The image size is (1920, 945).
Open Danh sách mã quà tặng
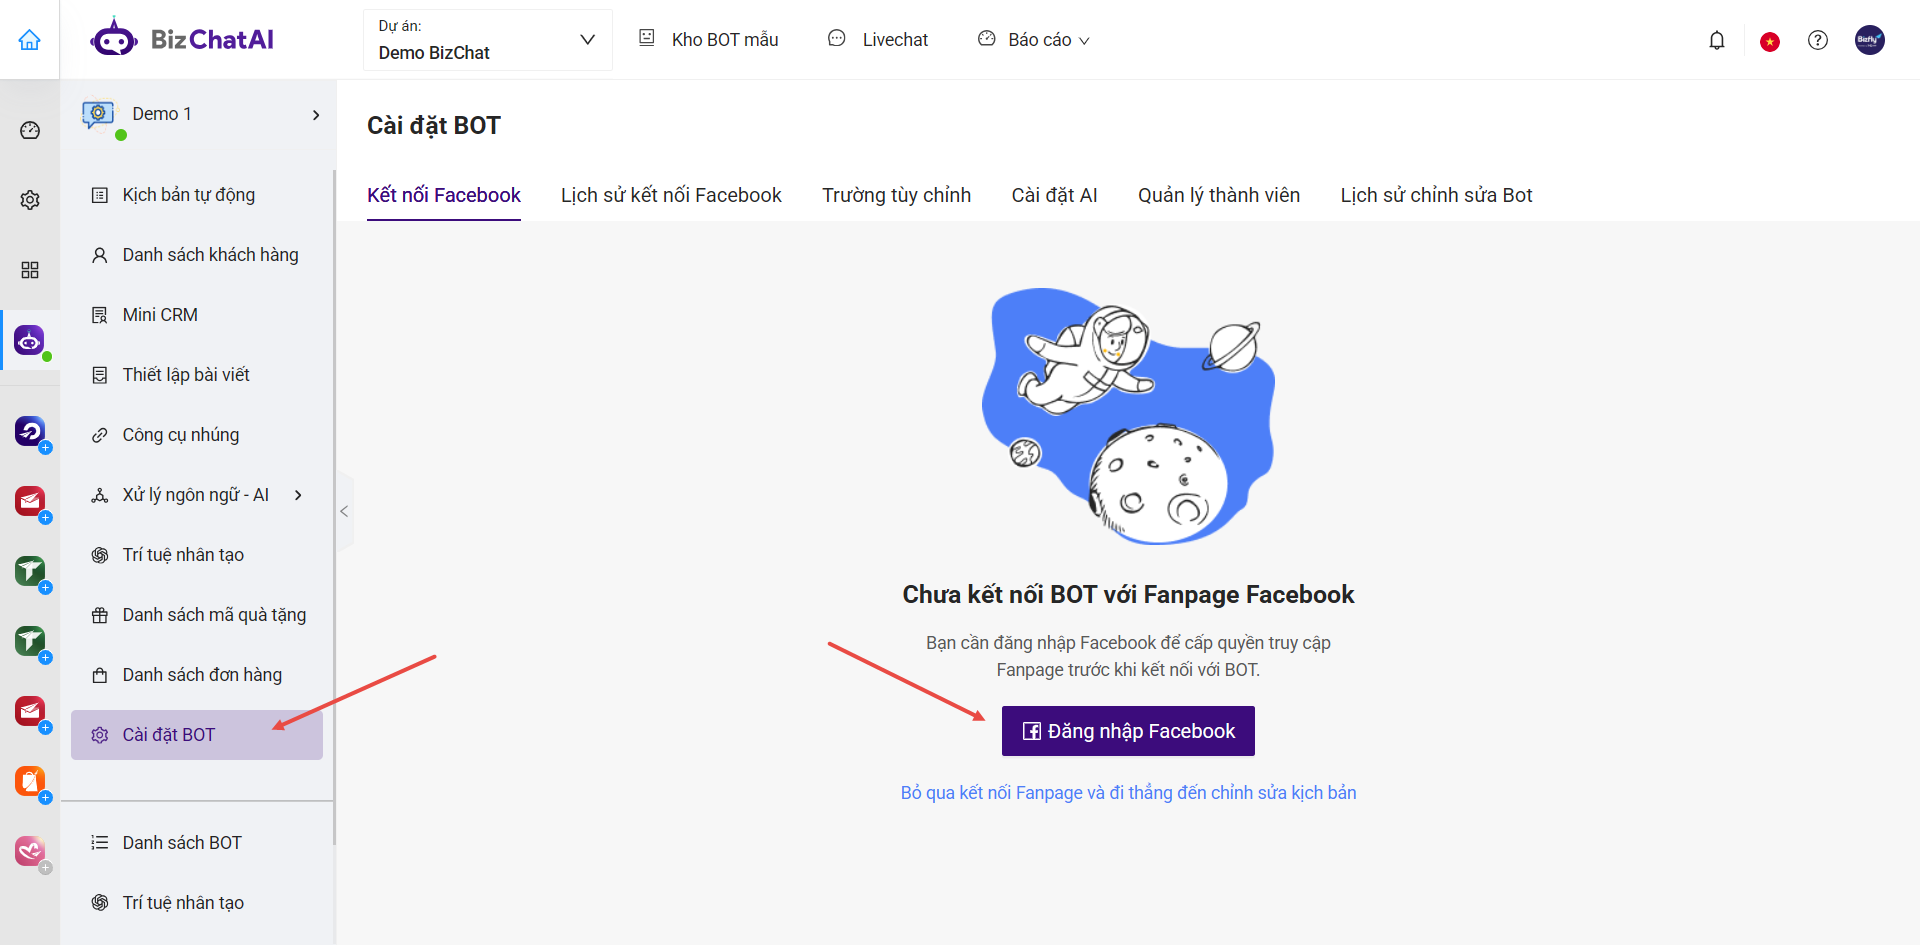point(197,615)
